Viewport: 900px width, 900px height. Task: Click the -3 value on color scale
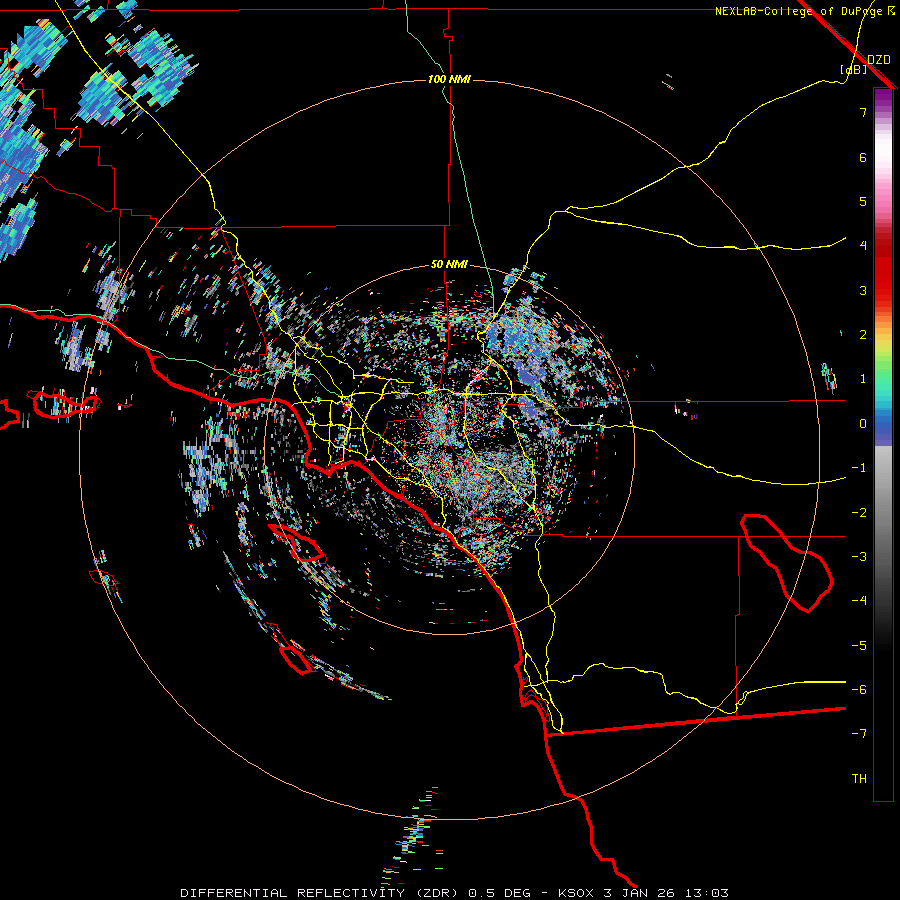[x=859, y=557]
